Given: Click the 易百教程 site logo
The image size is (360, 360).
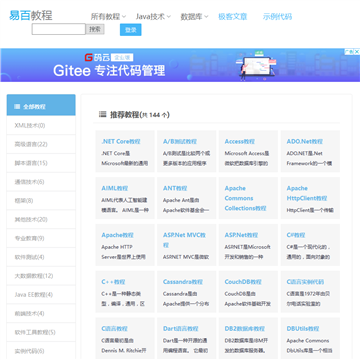Looking at the screenshot, I should [31, 15].
